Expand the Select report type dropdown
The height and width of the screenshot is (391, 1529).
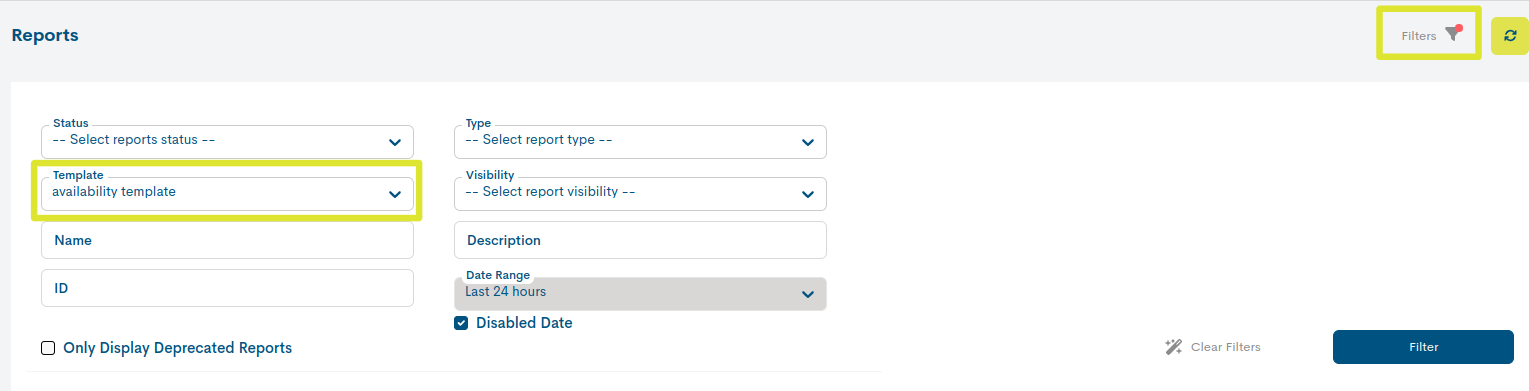(640, 141)
